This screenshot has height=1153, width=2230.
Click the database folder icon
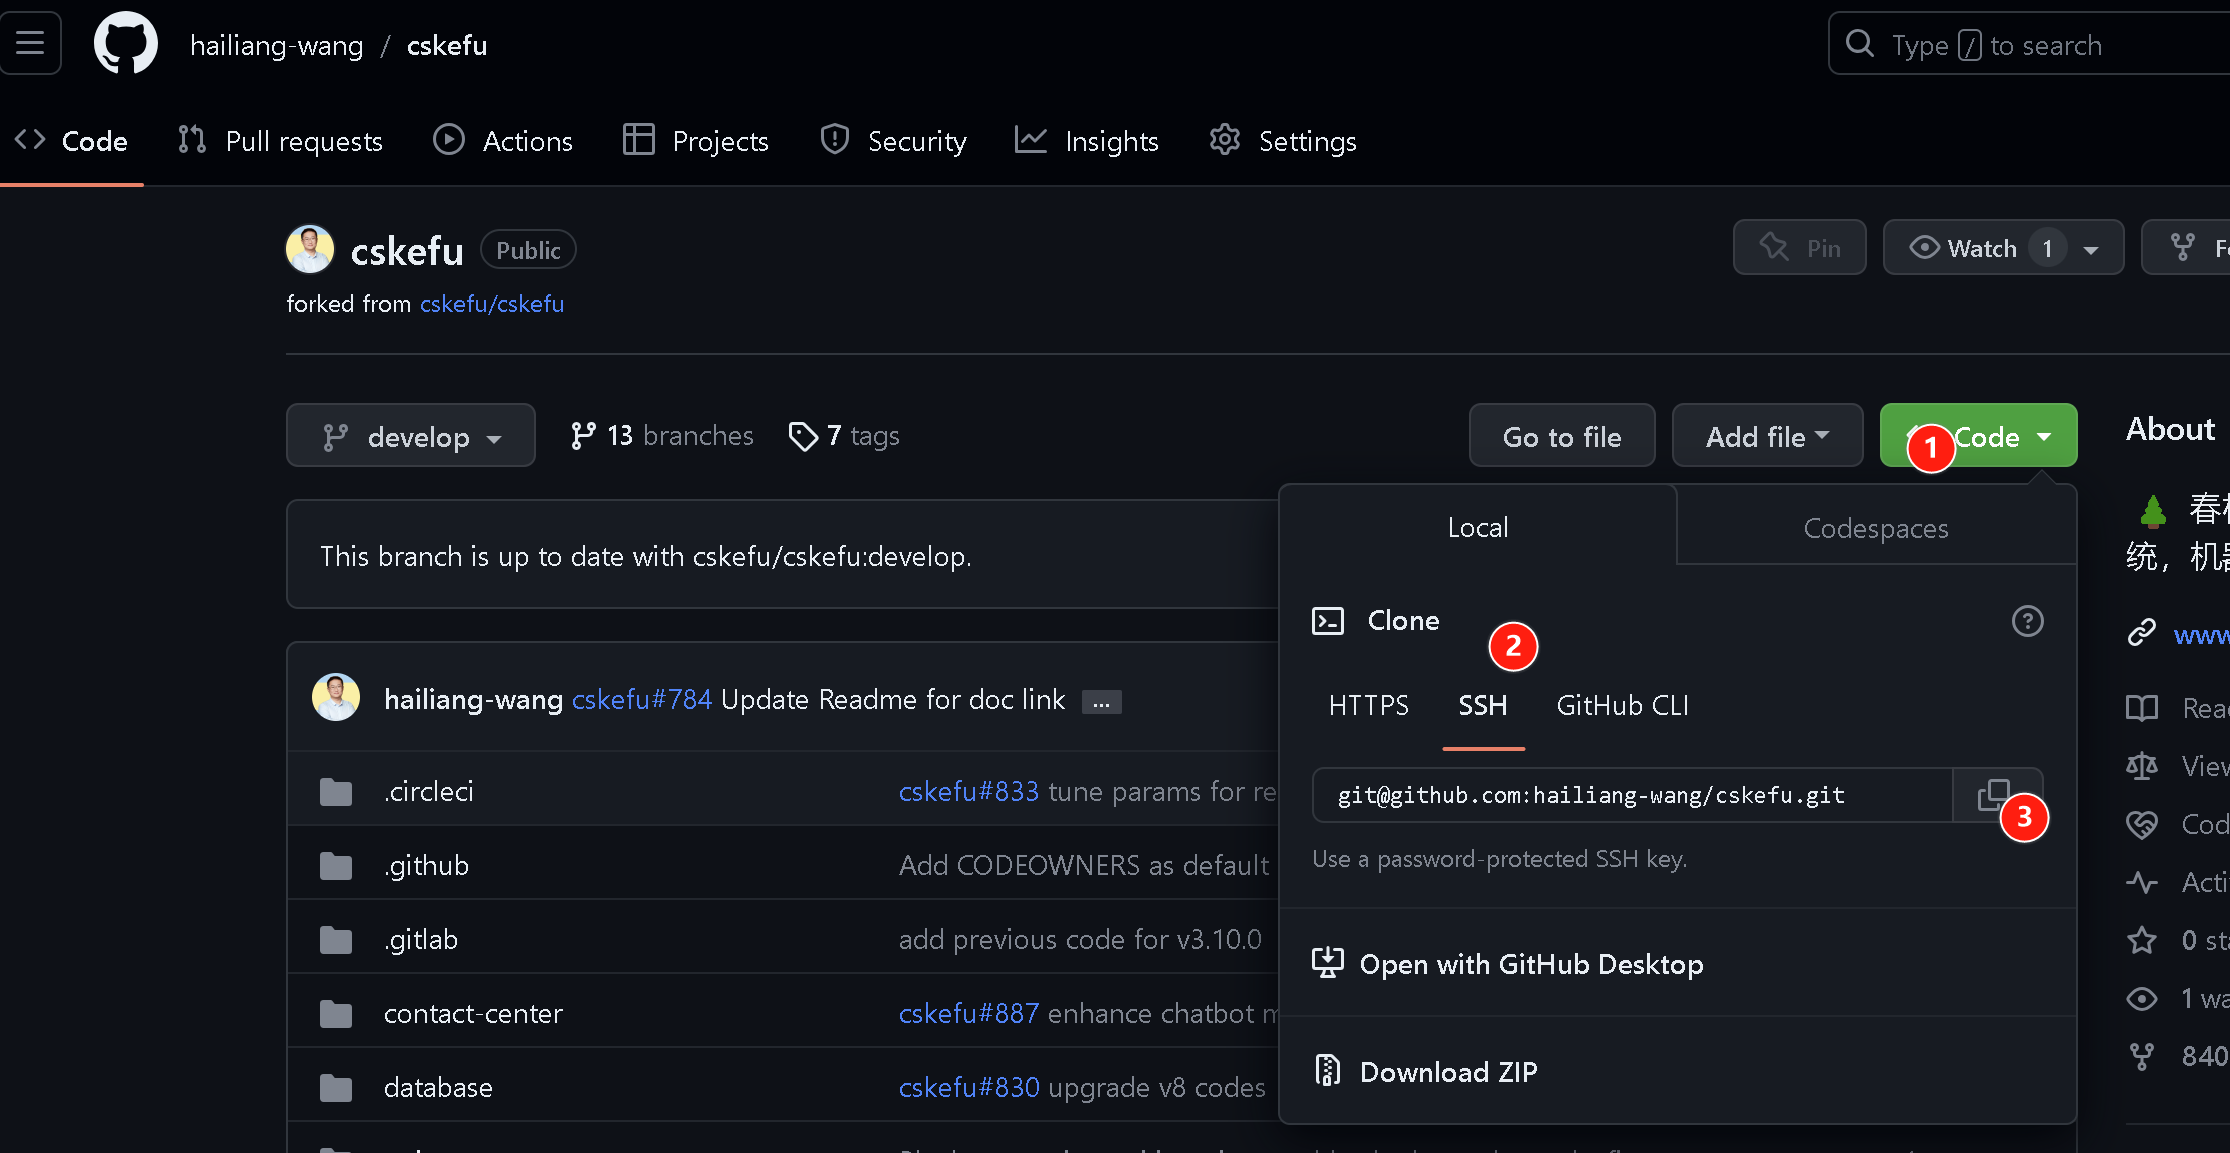pyautogui.click(x=336, y=1088)
